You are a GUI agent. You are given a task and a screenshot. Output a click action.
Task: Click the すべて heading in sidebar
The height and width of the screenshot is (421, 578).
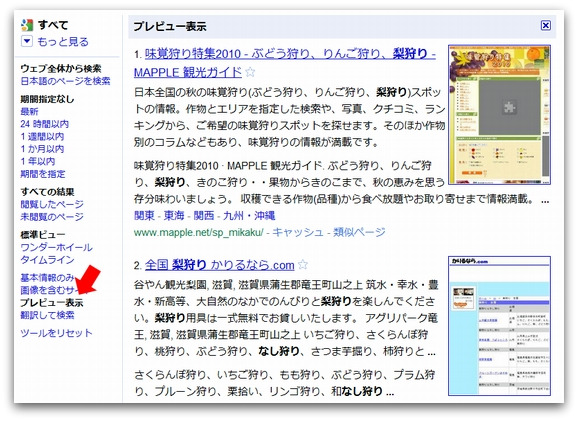(x=53, y=25)
